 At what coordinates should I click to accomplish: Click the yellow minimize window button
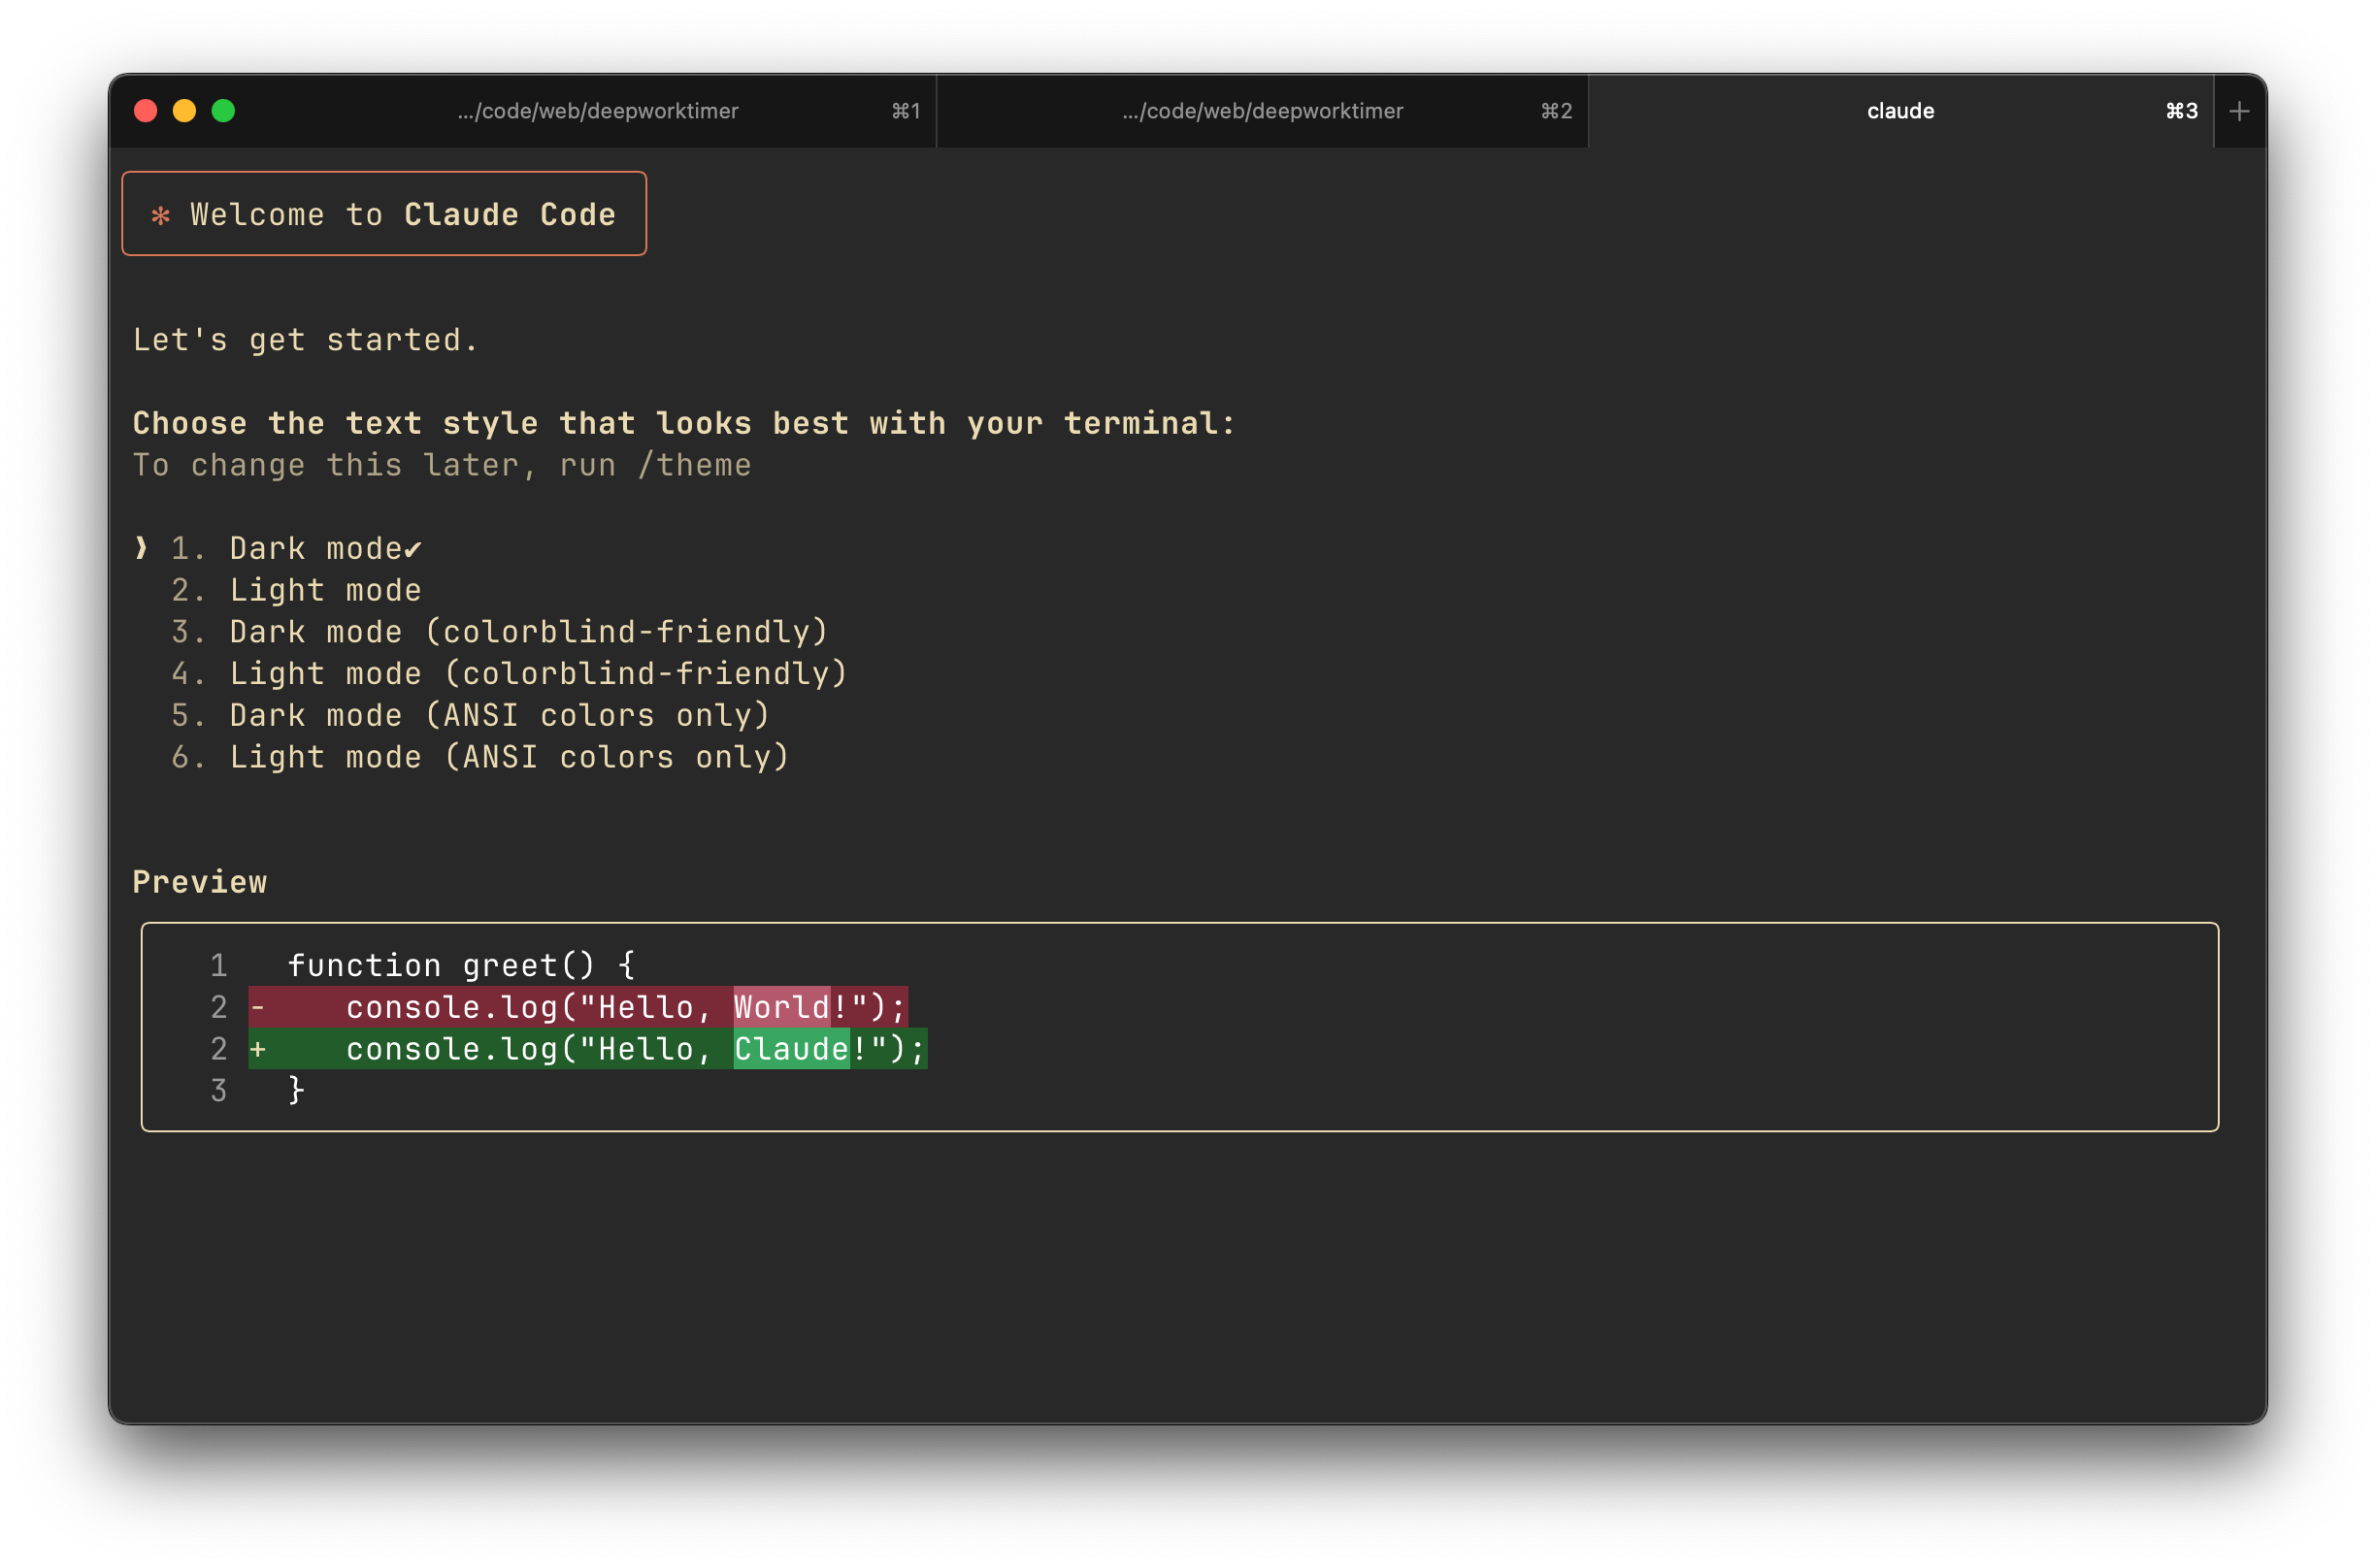pyautogui.click(x=184, y=111)
